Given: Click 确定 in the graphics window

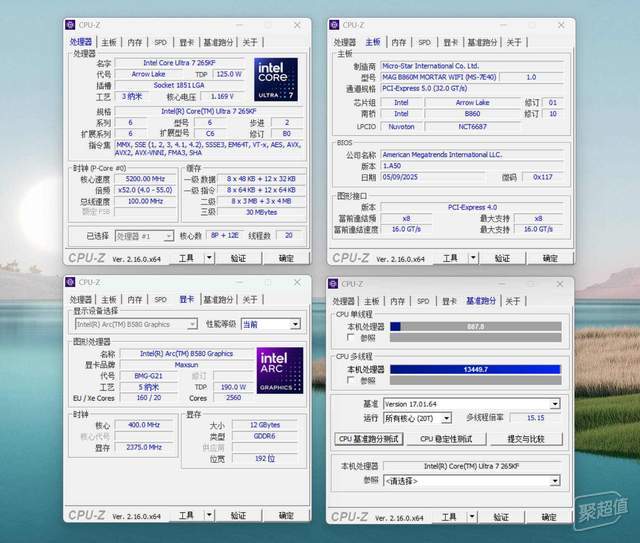Looking at the screenshot, I should point(286,515).
